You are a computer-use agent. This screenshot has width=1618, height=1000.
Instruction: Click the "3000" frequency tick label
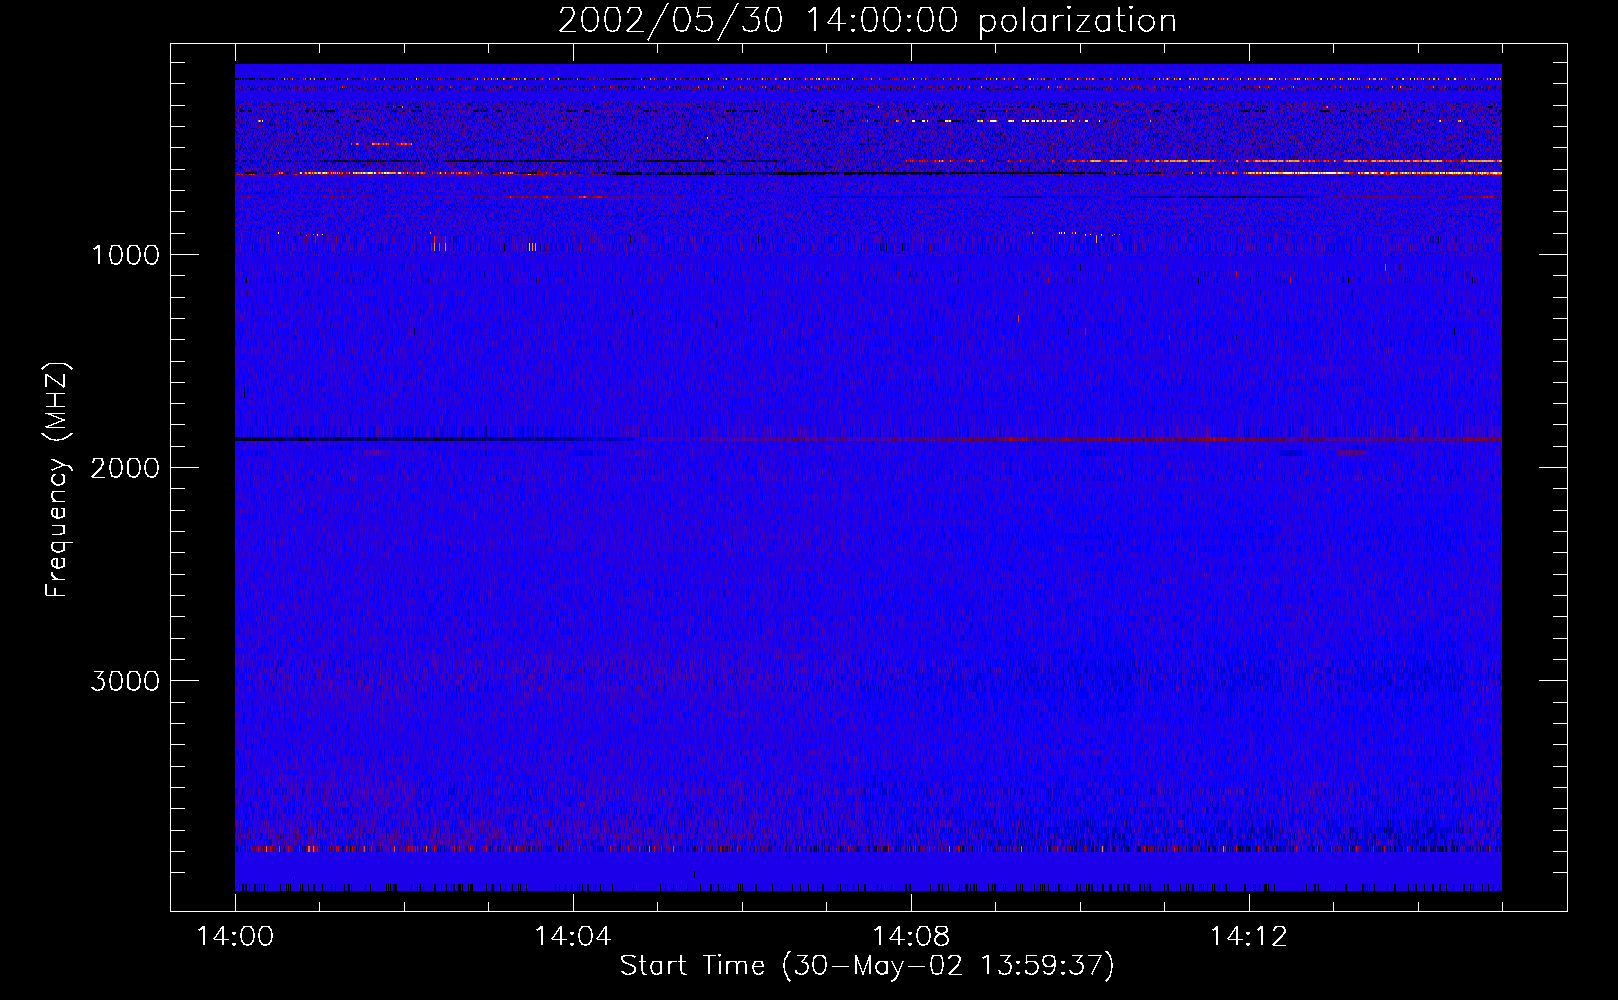[x=125, y=681]
